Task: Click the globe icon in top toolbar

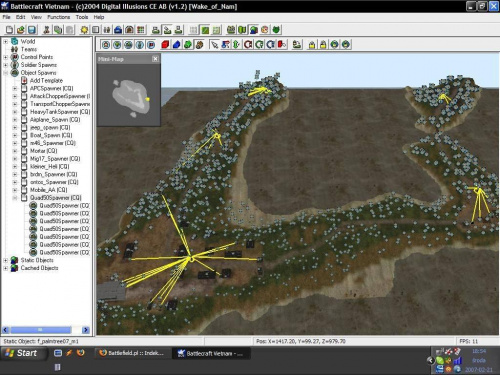Action: coord(253,30)
